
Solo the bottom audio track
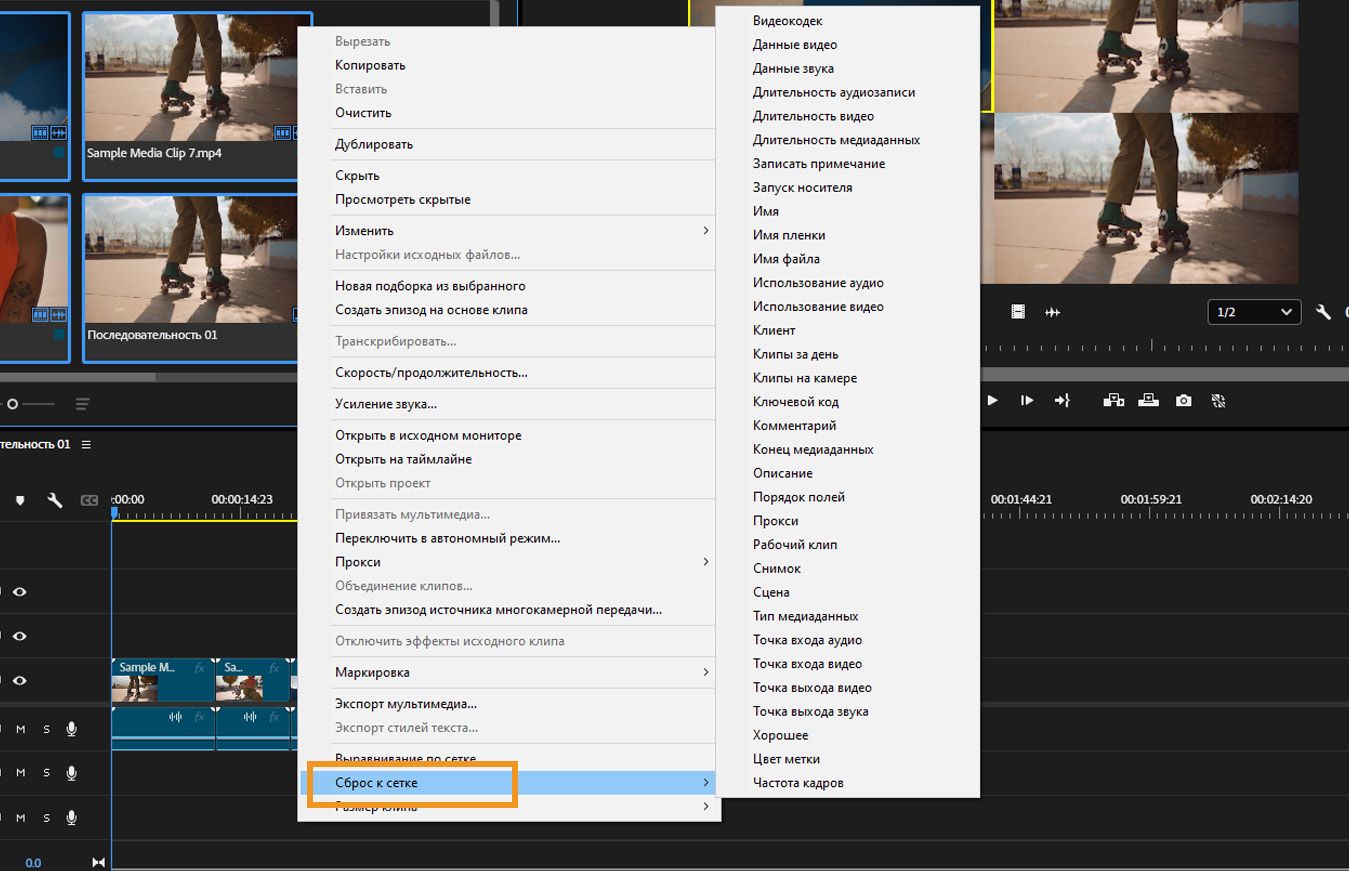click(x=46, y=818)
